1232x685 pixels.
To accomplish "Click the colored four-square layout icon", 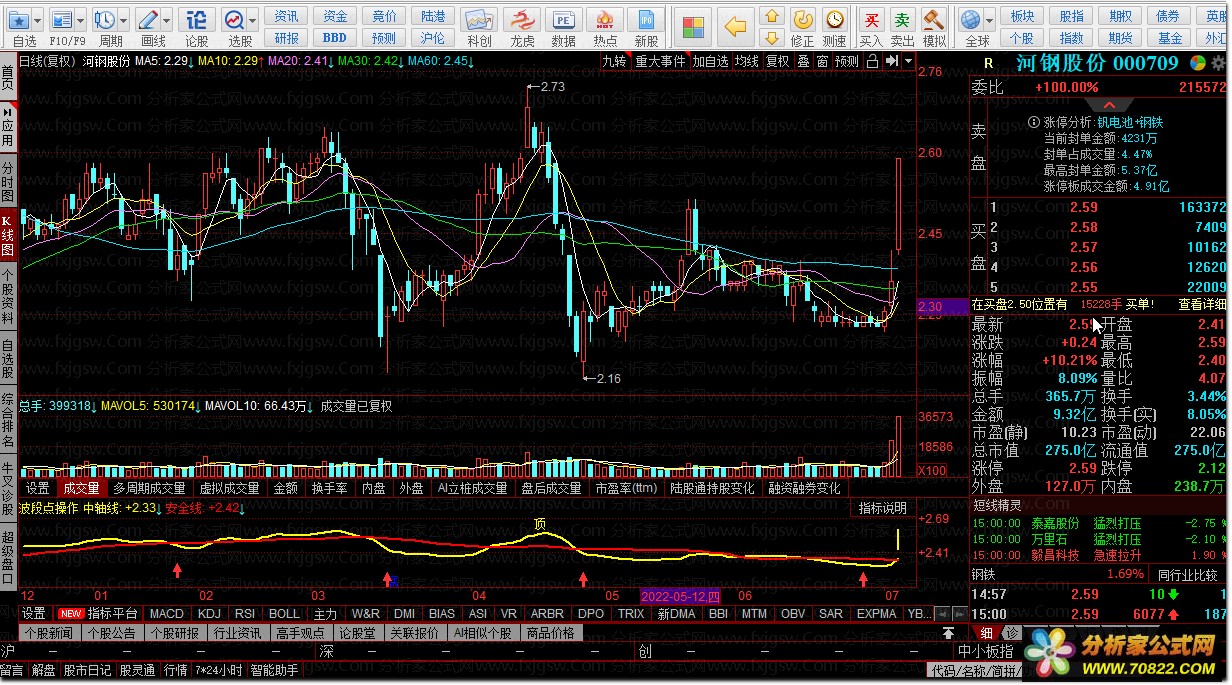I will tap(691, 25).
